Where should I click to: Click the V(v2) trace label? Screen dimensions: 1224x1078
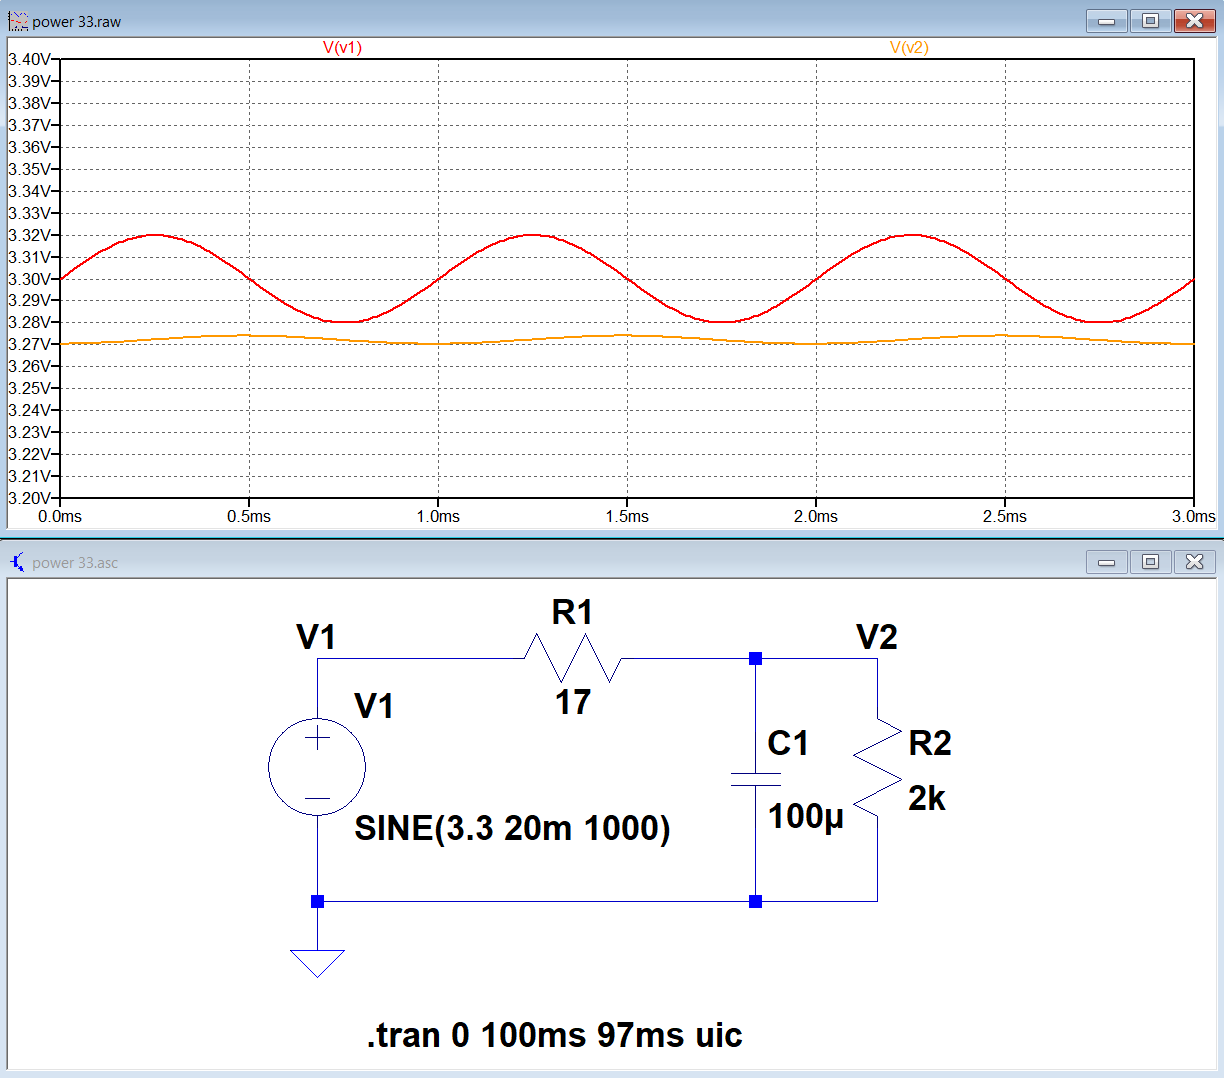point(911,45)
